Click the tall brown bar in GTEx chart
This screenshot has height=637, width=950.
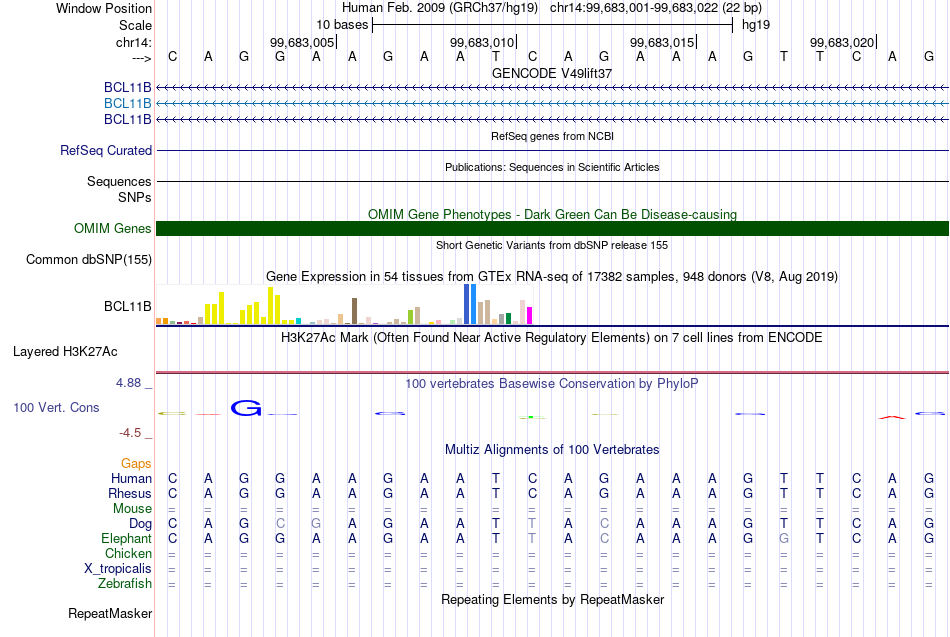click(x=354, y=311)
